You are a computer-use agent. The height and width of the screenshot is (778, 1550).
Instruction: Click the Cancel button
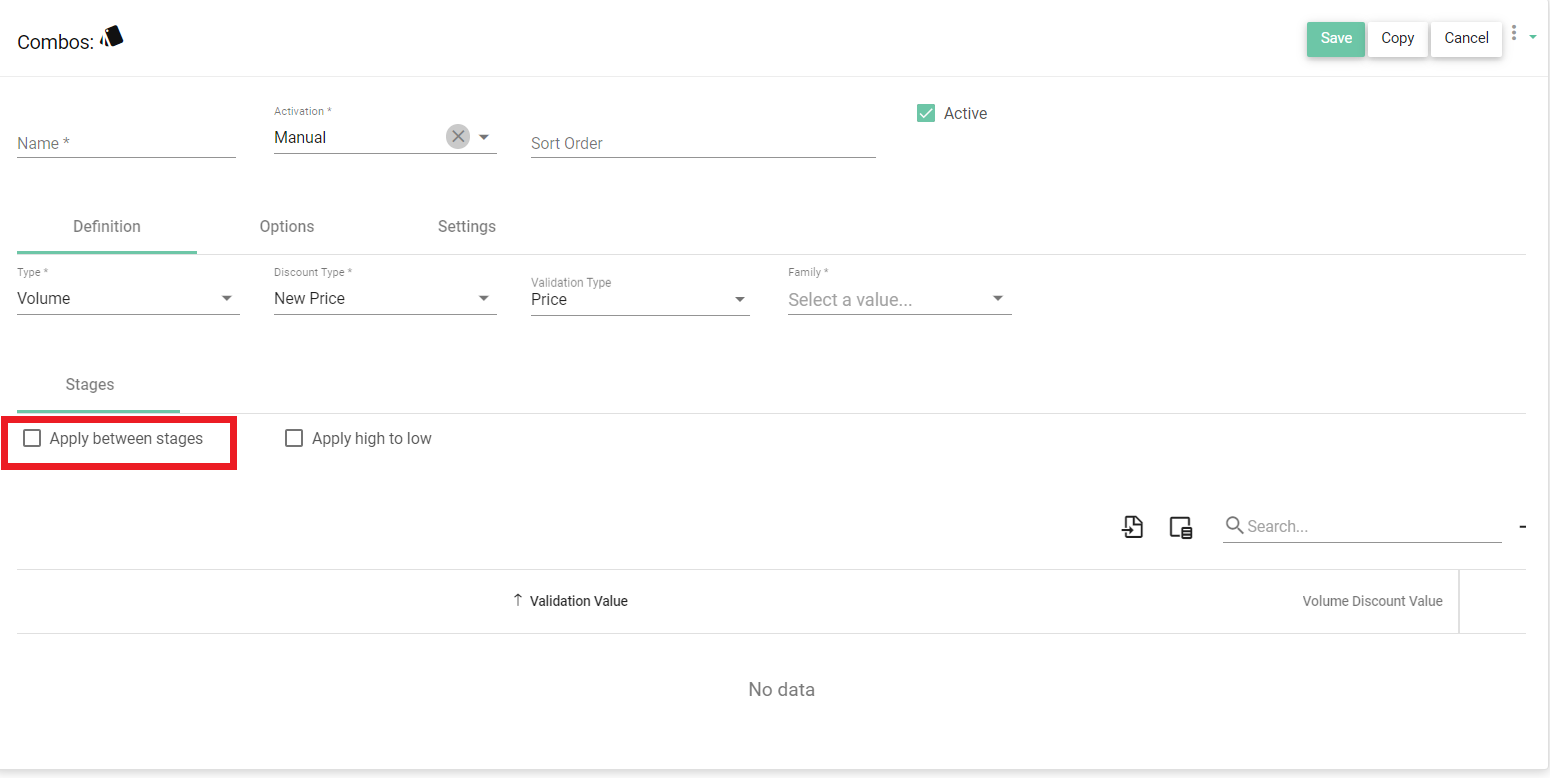click(x=1466, y=38)
